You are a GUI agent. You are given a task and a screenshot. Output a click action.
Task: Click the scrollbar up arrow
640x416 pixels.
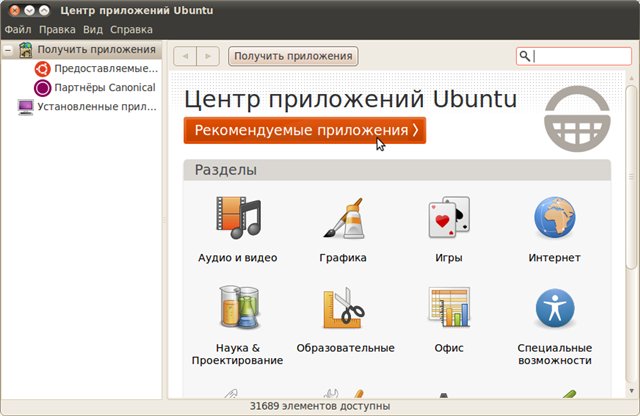click(x=631, y=78)
